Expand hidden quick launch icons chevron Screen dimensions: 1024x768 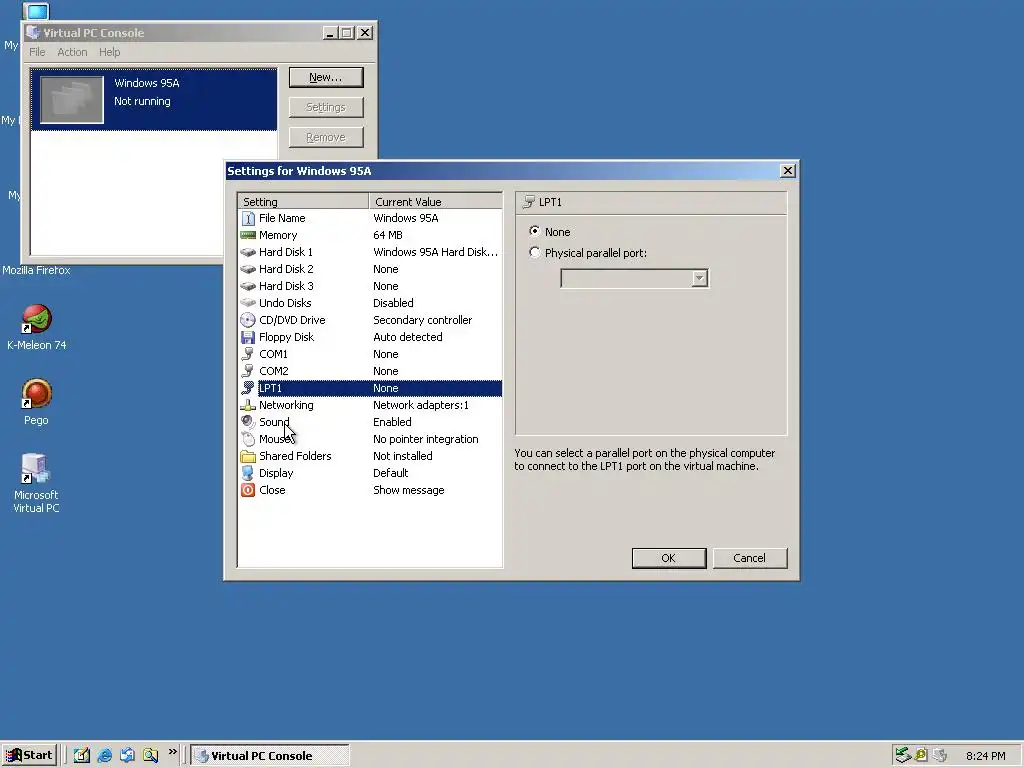tap(172, 752)
